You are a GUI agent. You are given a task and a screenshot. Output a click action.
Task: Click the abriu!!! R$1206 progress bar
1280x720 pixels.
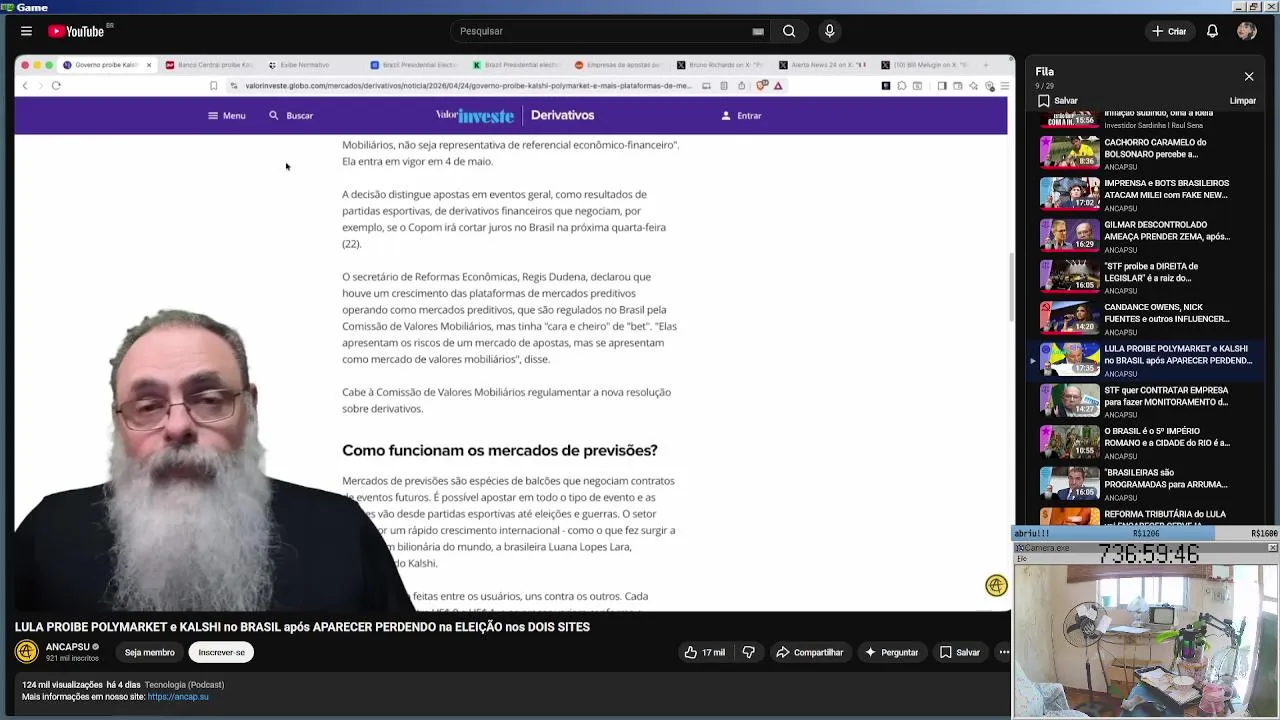(1145, 534)
